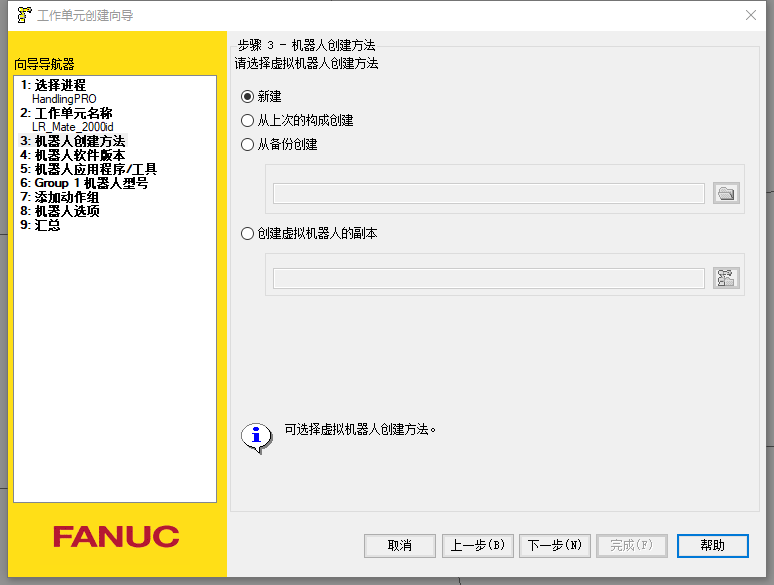774x585 pixels.
Task: Select navigator step 6: Group 1 机器人型号
Action: pos(84,183)
